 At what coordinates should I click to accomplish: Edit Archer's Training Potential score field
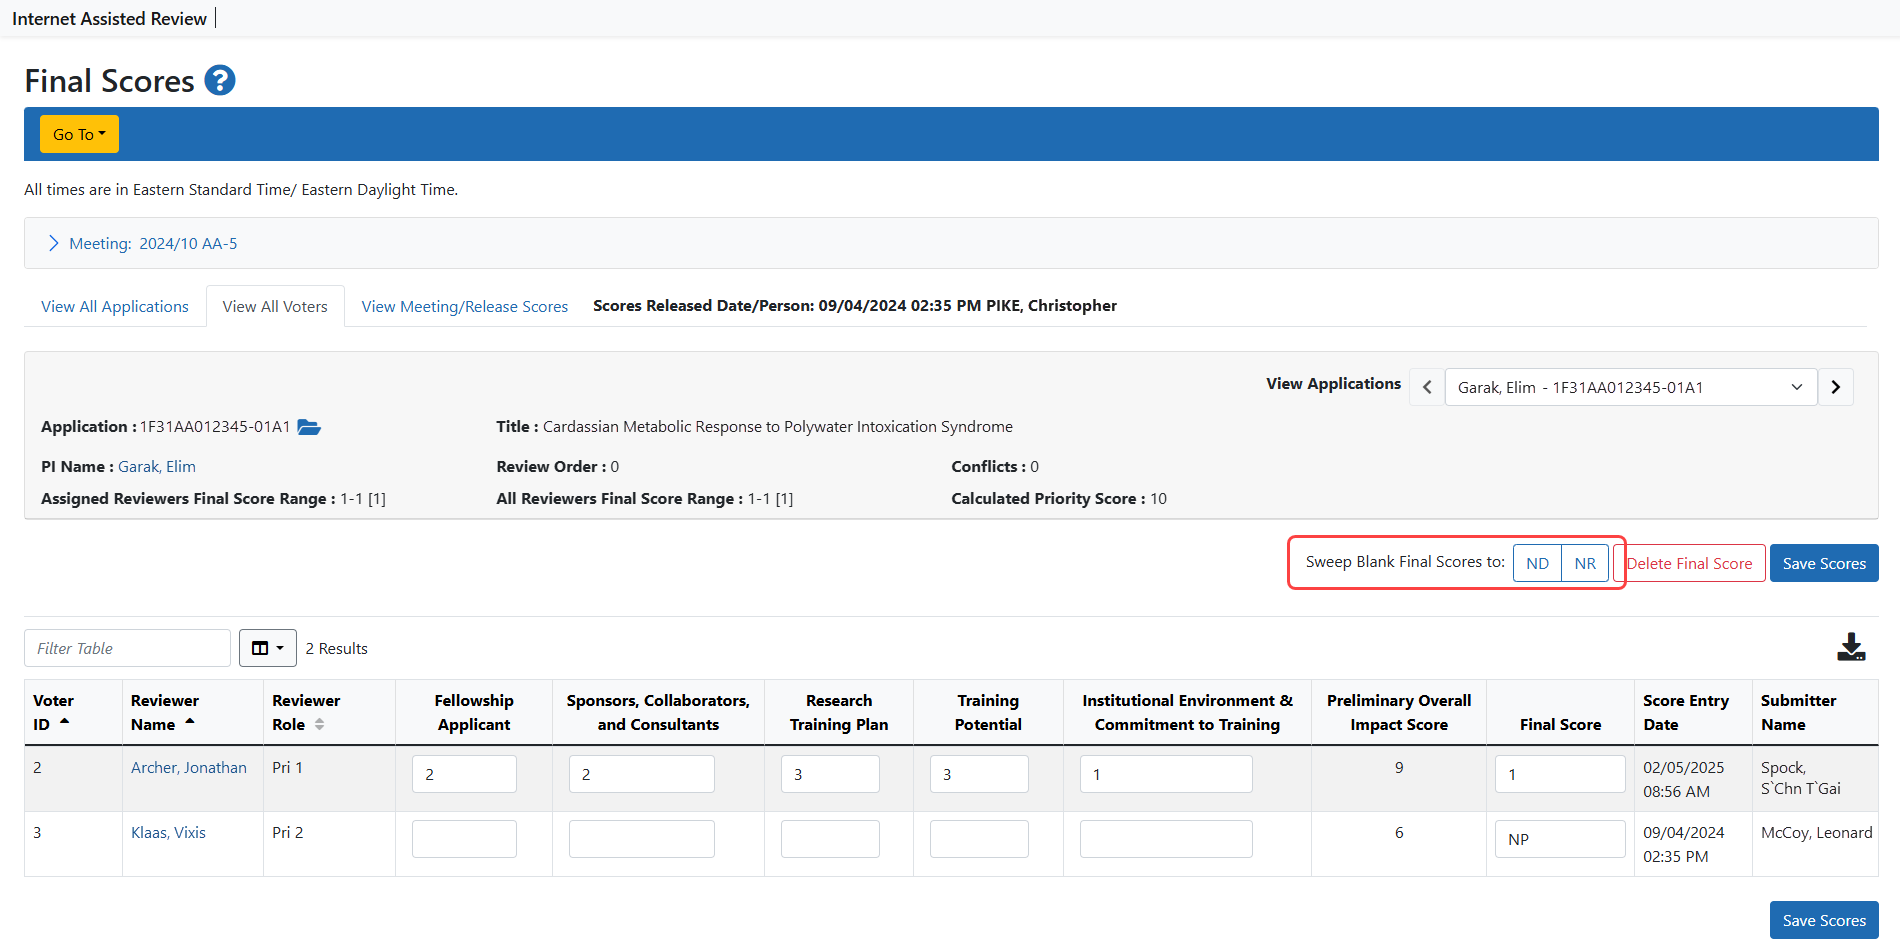pyautogui.click(x=979, y=774)
